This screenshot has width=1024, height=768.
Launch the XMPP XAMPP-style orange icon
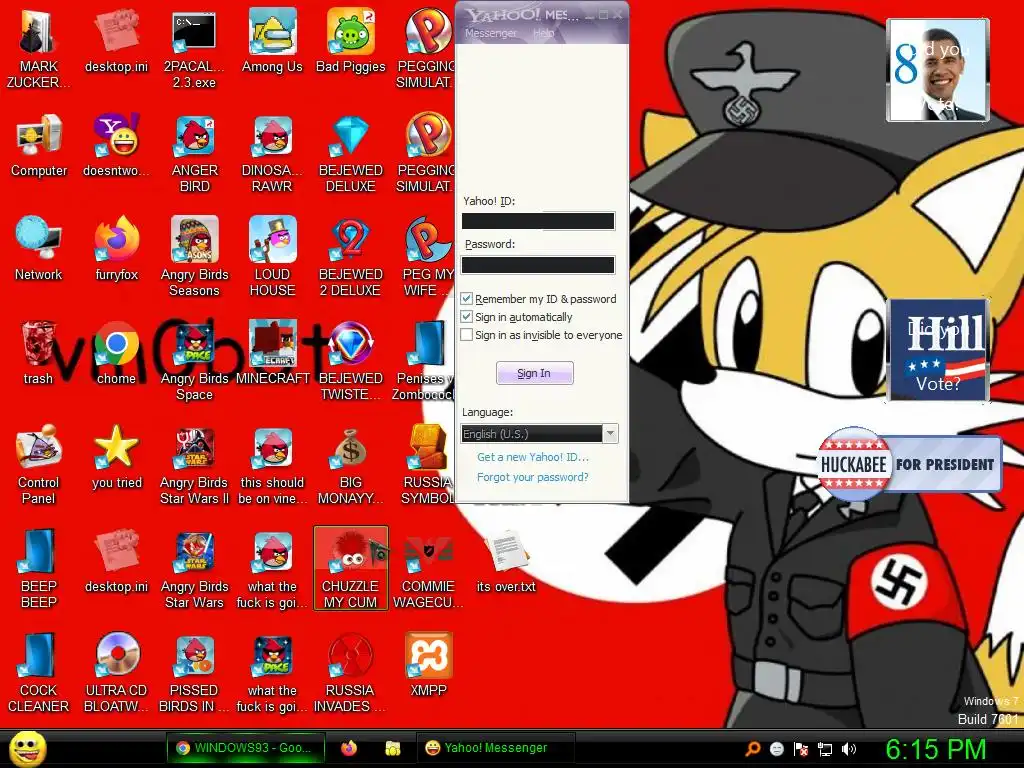point(428,664)
